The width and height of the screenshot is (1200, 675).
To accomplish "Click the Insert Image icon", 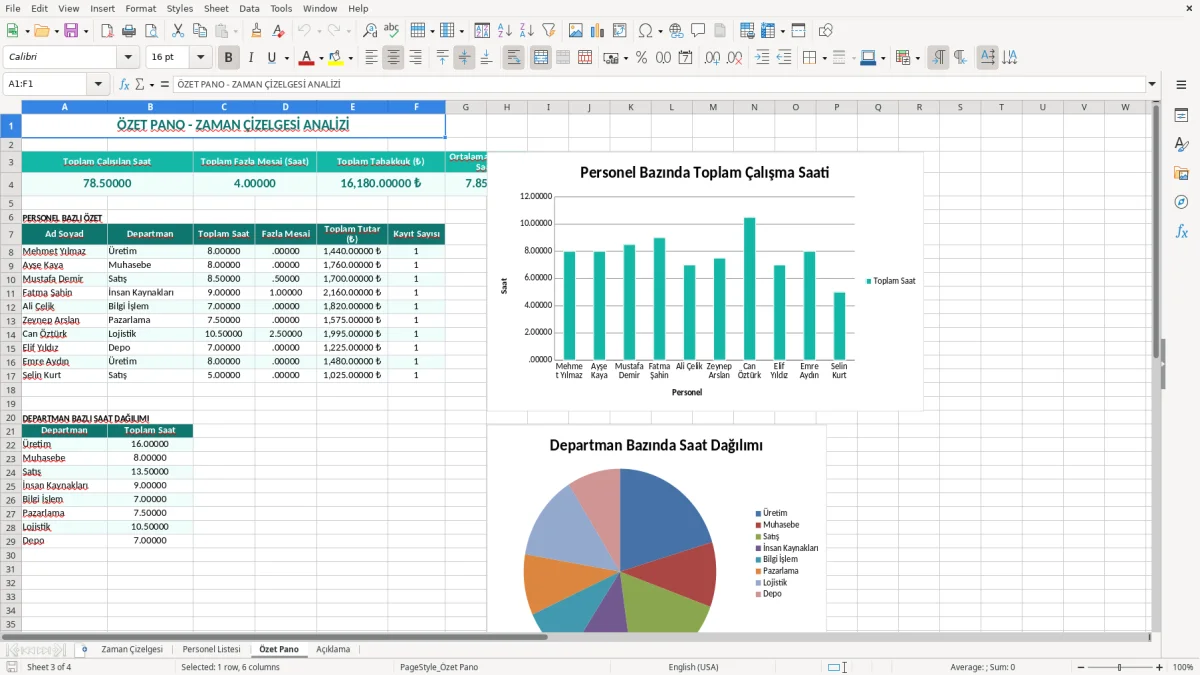I will (577, 31).
